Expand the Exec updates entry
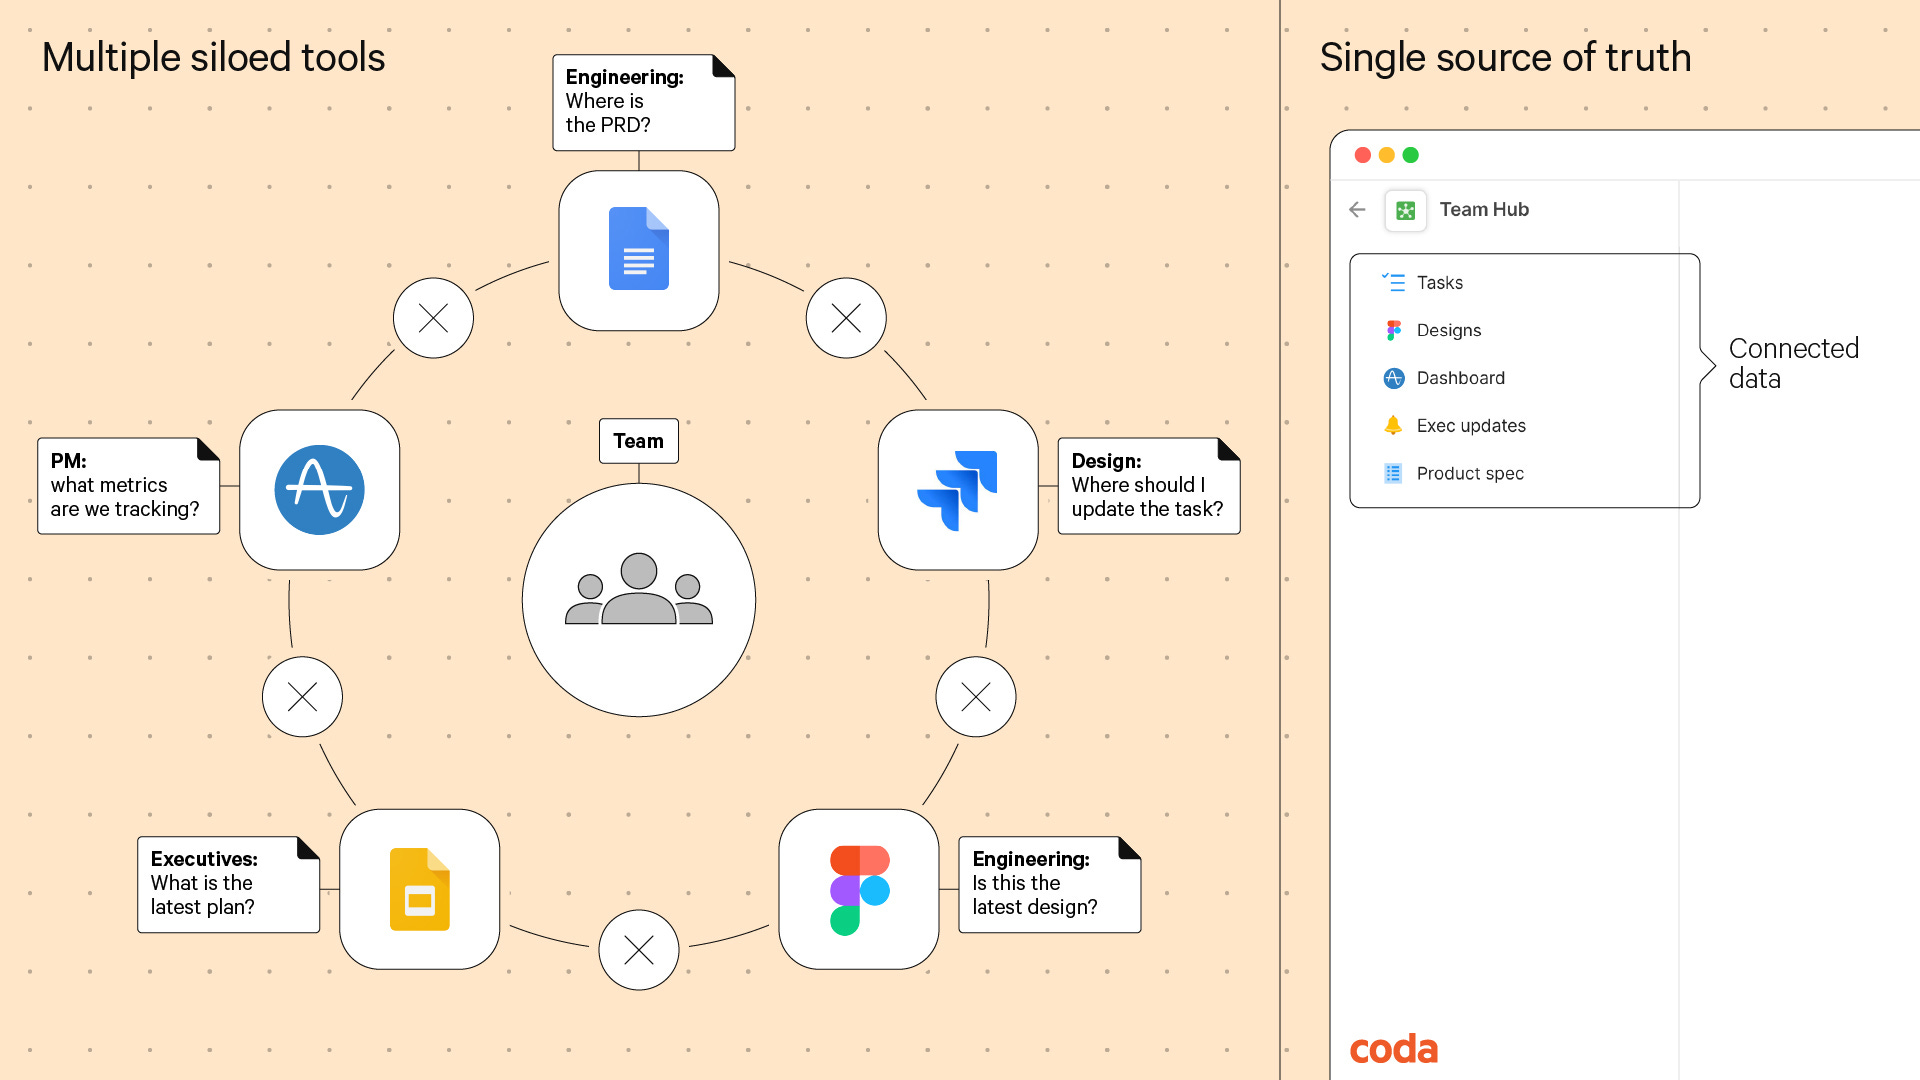The height and width of the screenshot is (1080, 1920). (1471, 425)
